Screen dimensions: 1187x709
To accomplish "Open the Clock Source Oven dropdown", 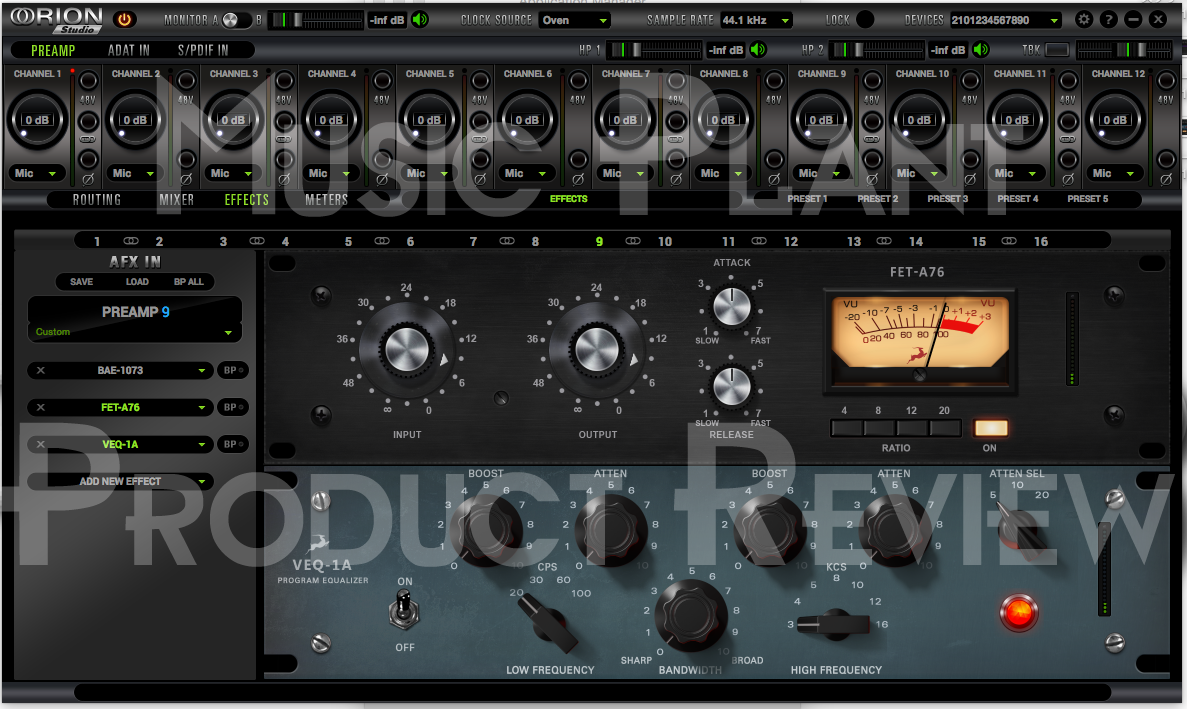I will 575,20.
